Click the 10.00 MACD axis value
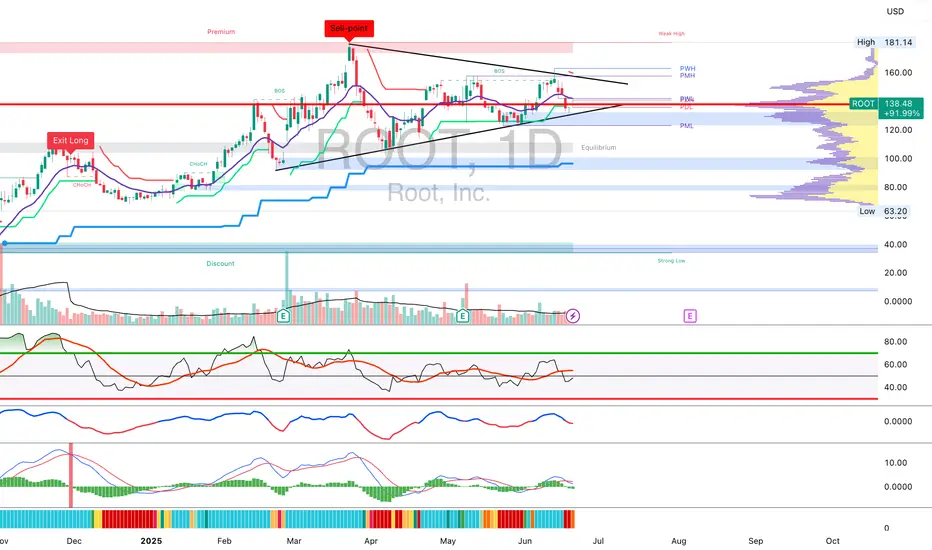This screenshot has height=550, width=932. [896, 463]
